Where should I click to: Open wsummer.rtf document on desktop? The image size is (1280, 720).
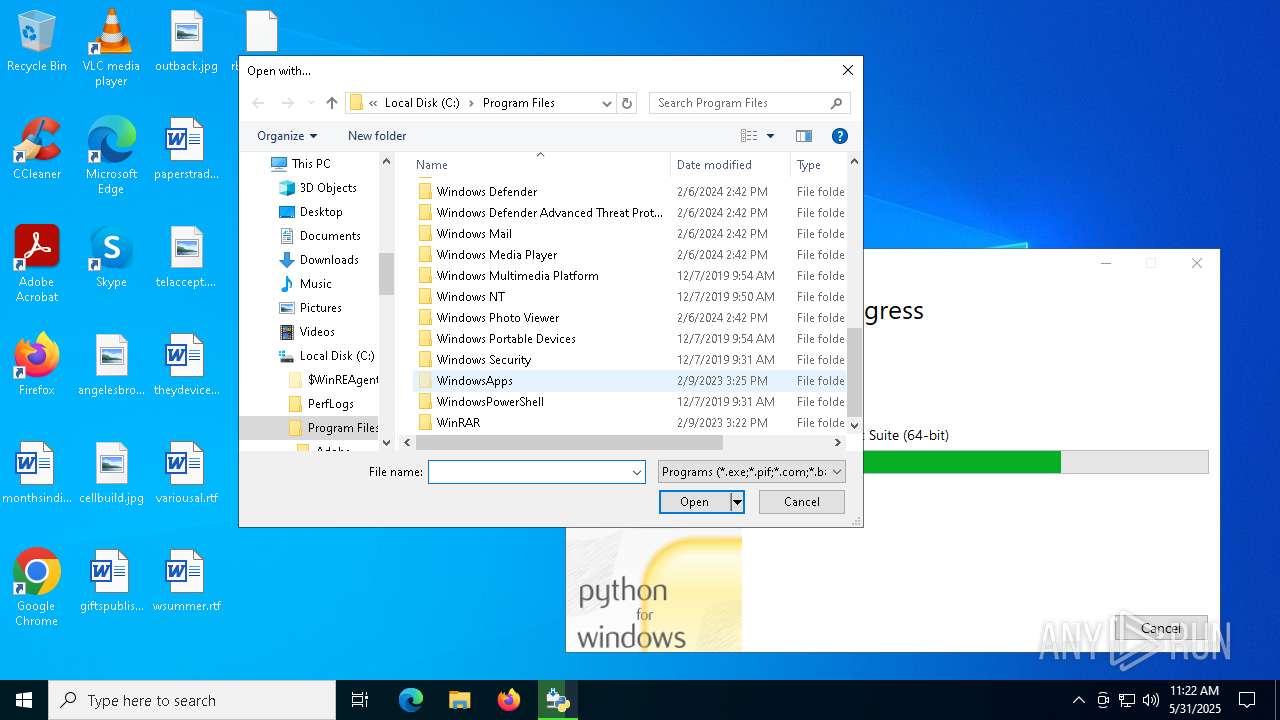point(186,581)
